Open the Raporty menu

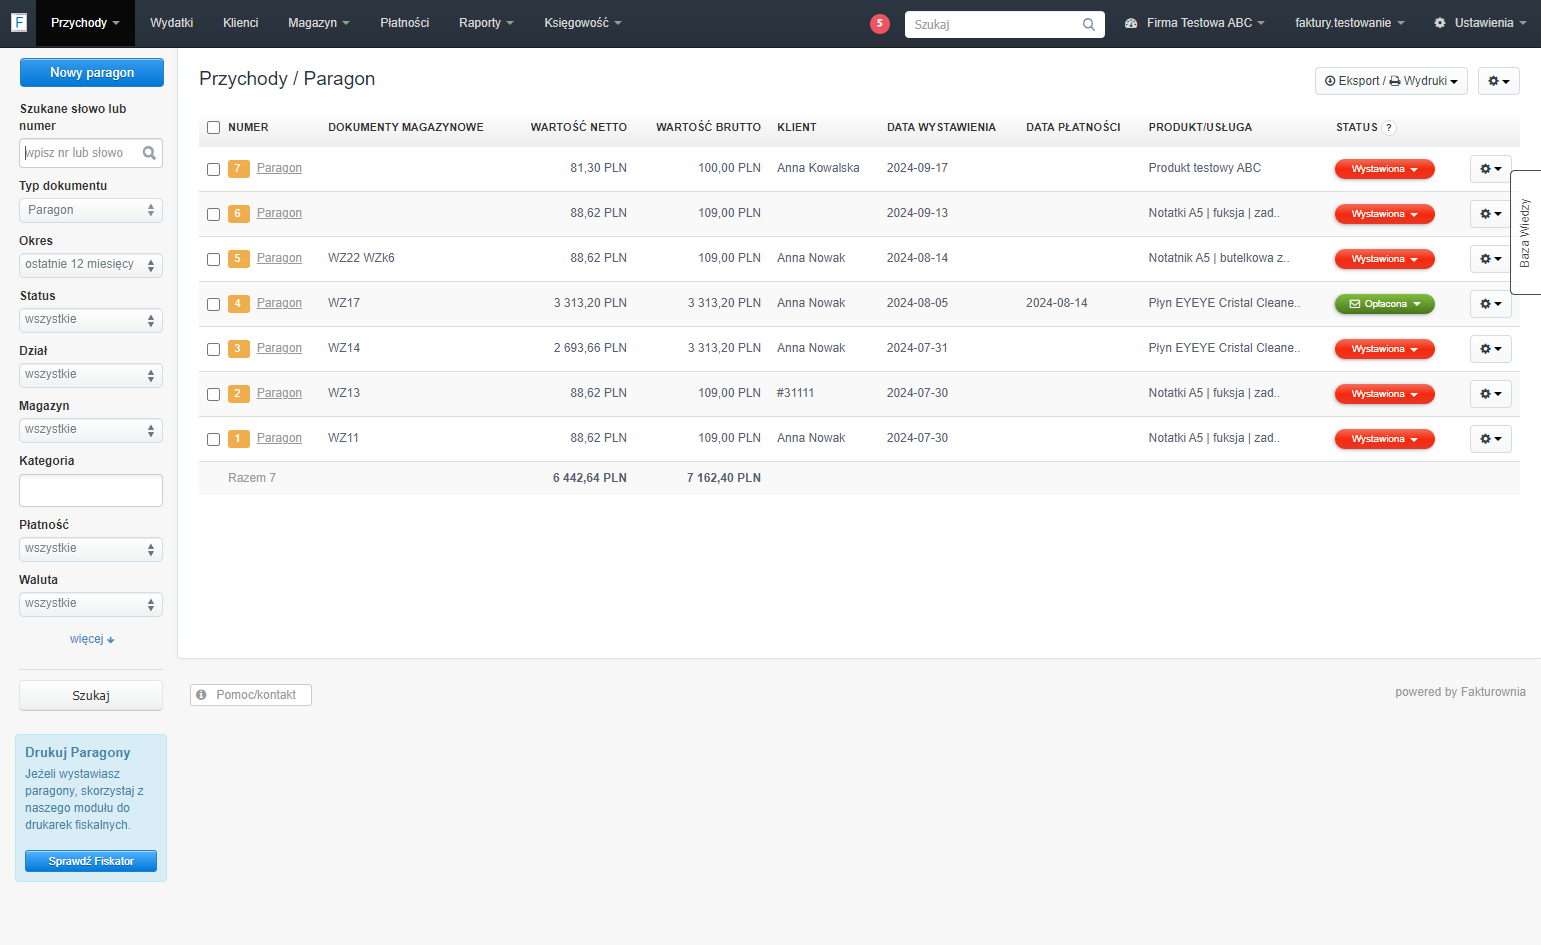tap(486, 23)
